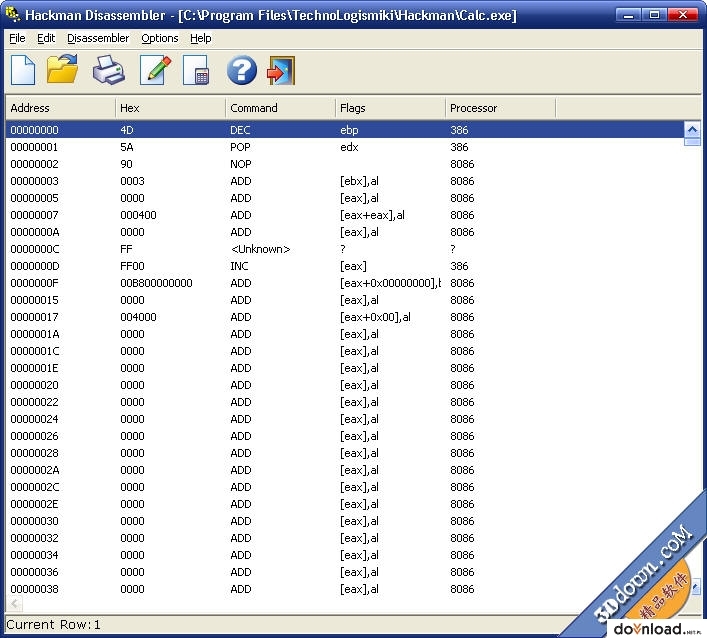Open the Edit menu
The height and width of the screenshot is (638, 707).
(x=46, y=38)
